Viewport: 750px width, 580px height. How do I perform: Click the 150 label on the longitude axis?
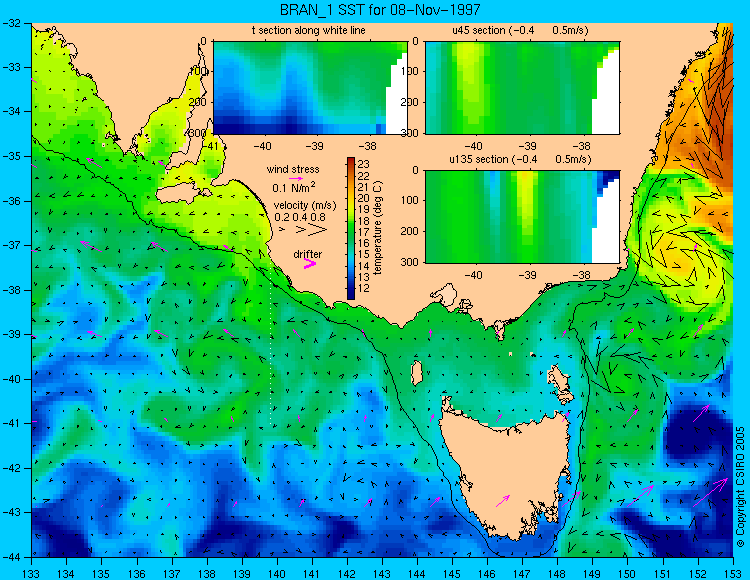627,574
